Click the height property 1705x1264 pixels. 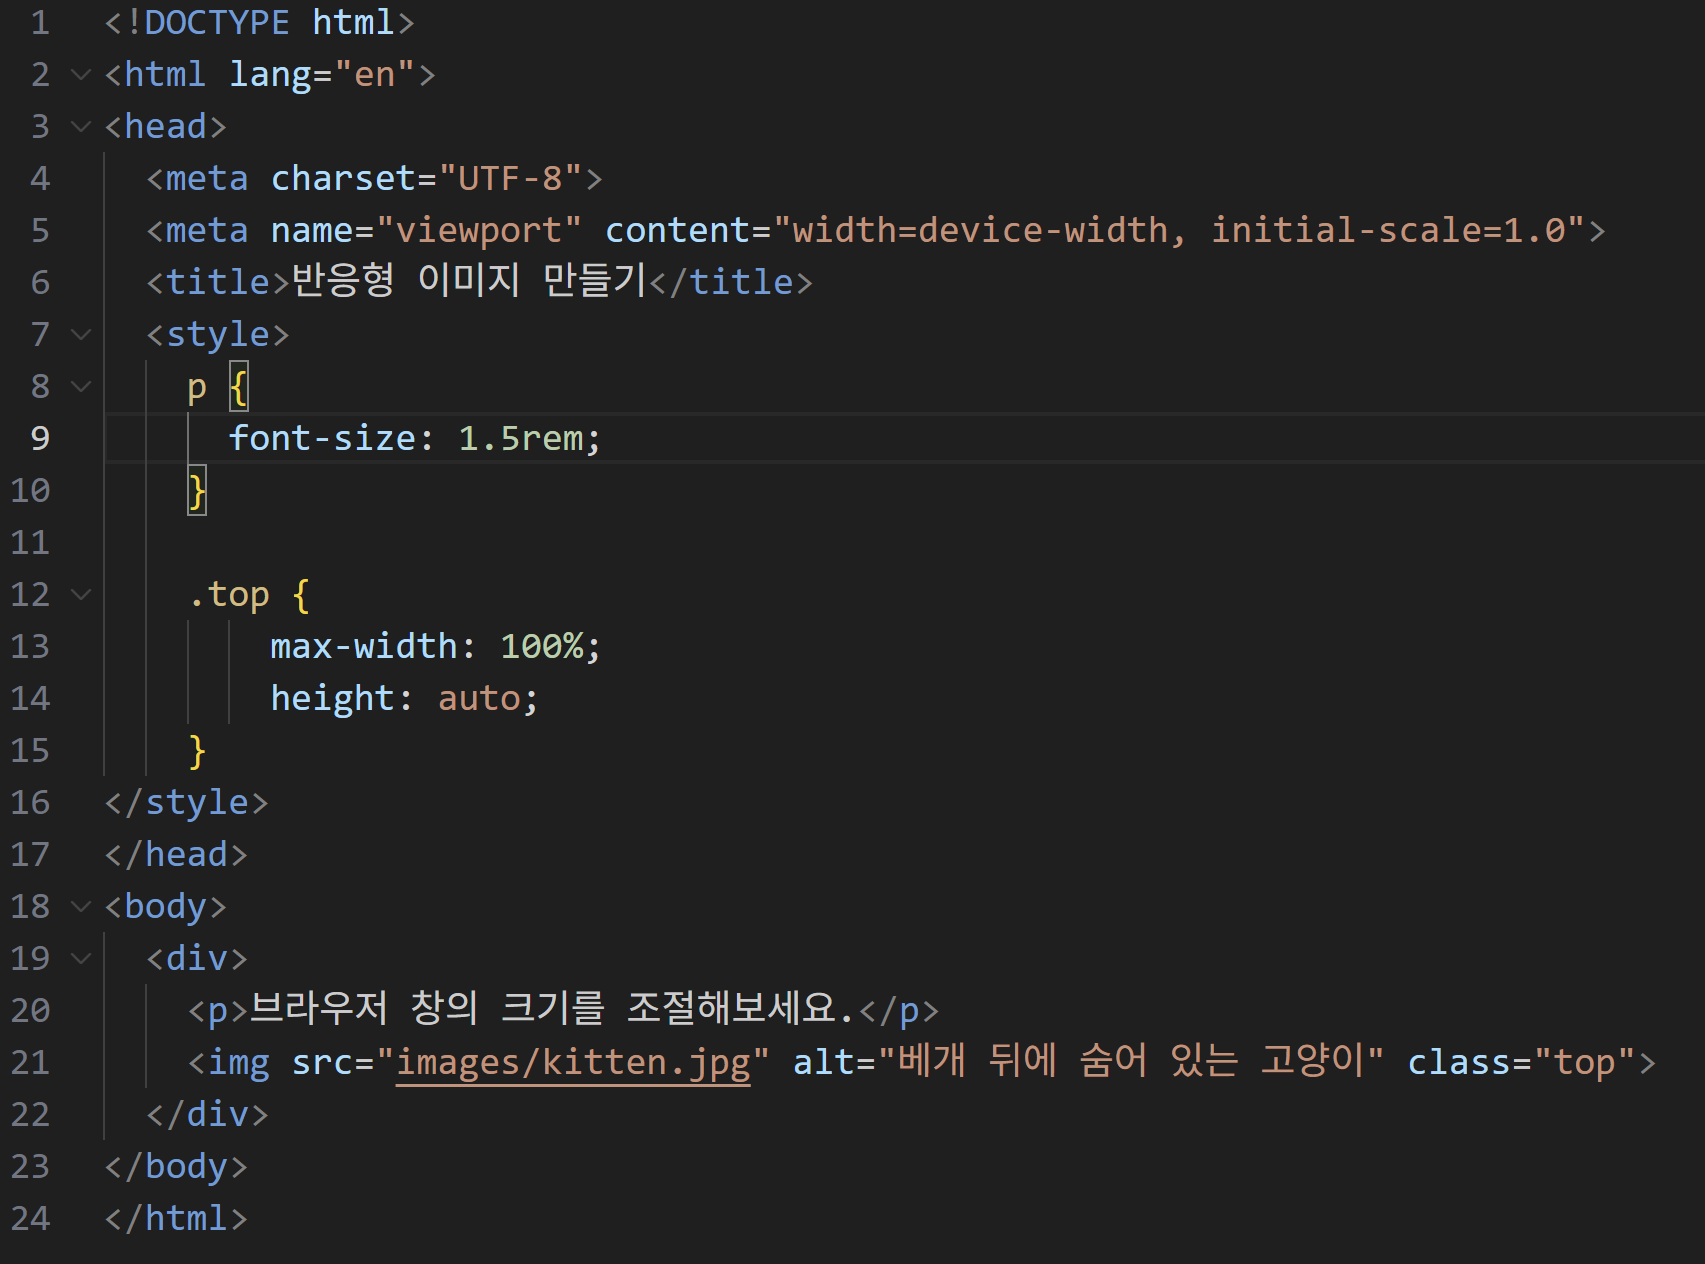coord(333,698)
